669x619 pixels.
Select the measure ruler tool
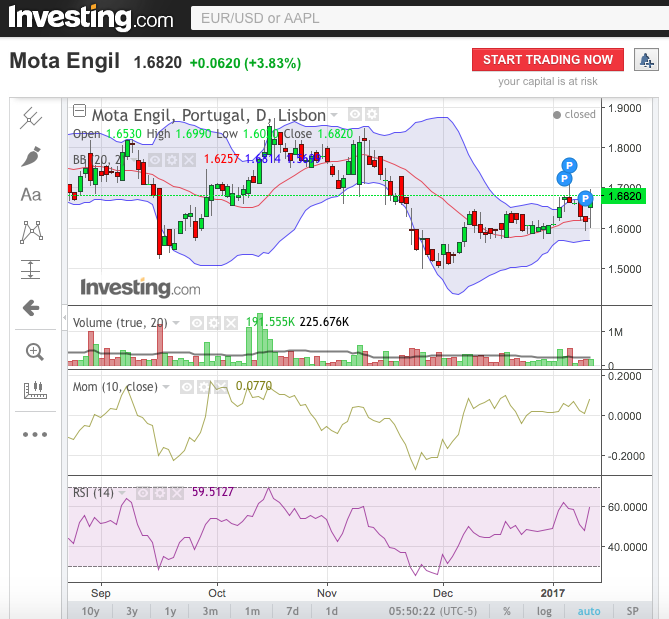click(35, 390)
